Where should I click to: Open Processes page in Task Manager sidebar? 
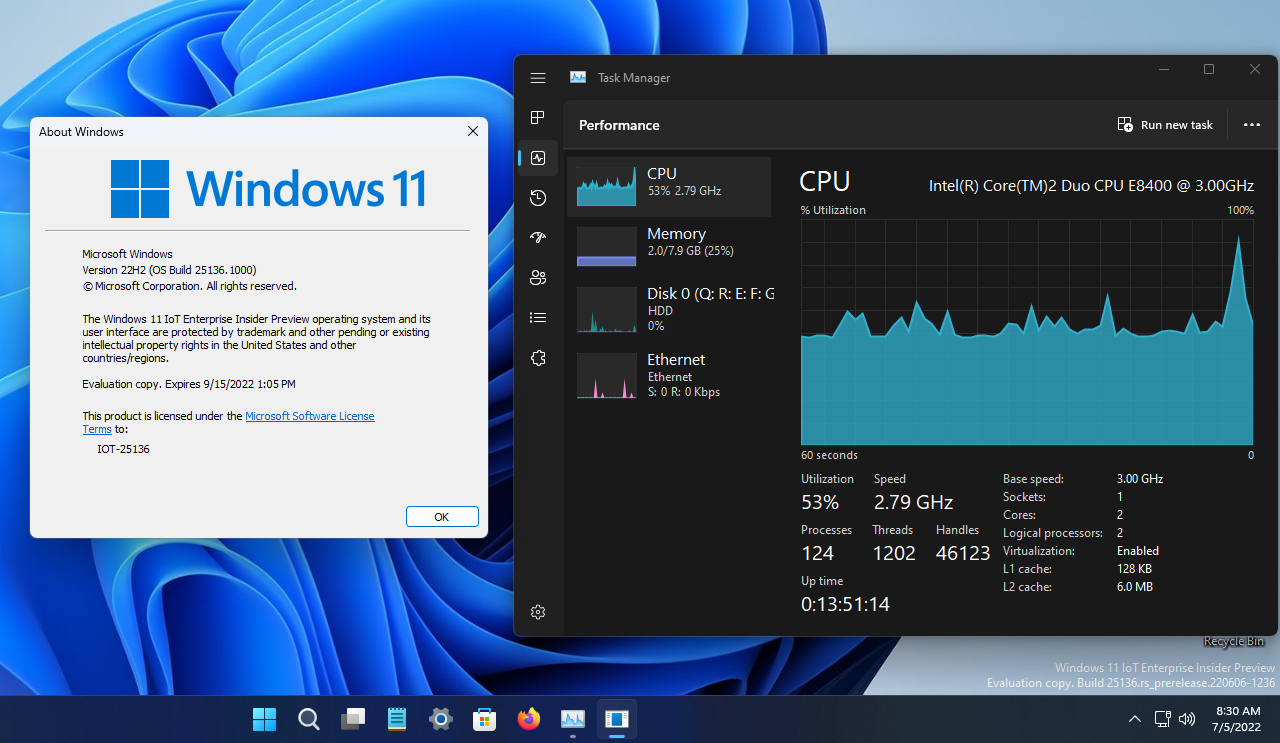point(538,118)
